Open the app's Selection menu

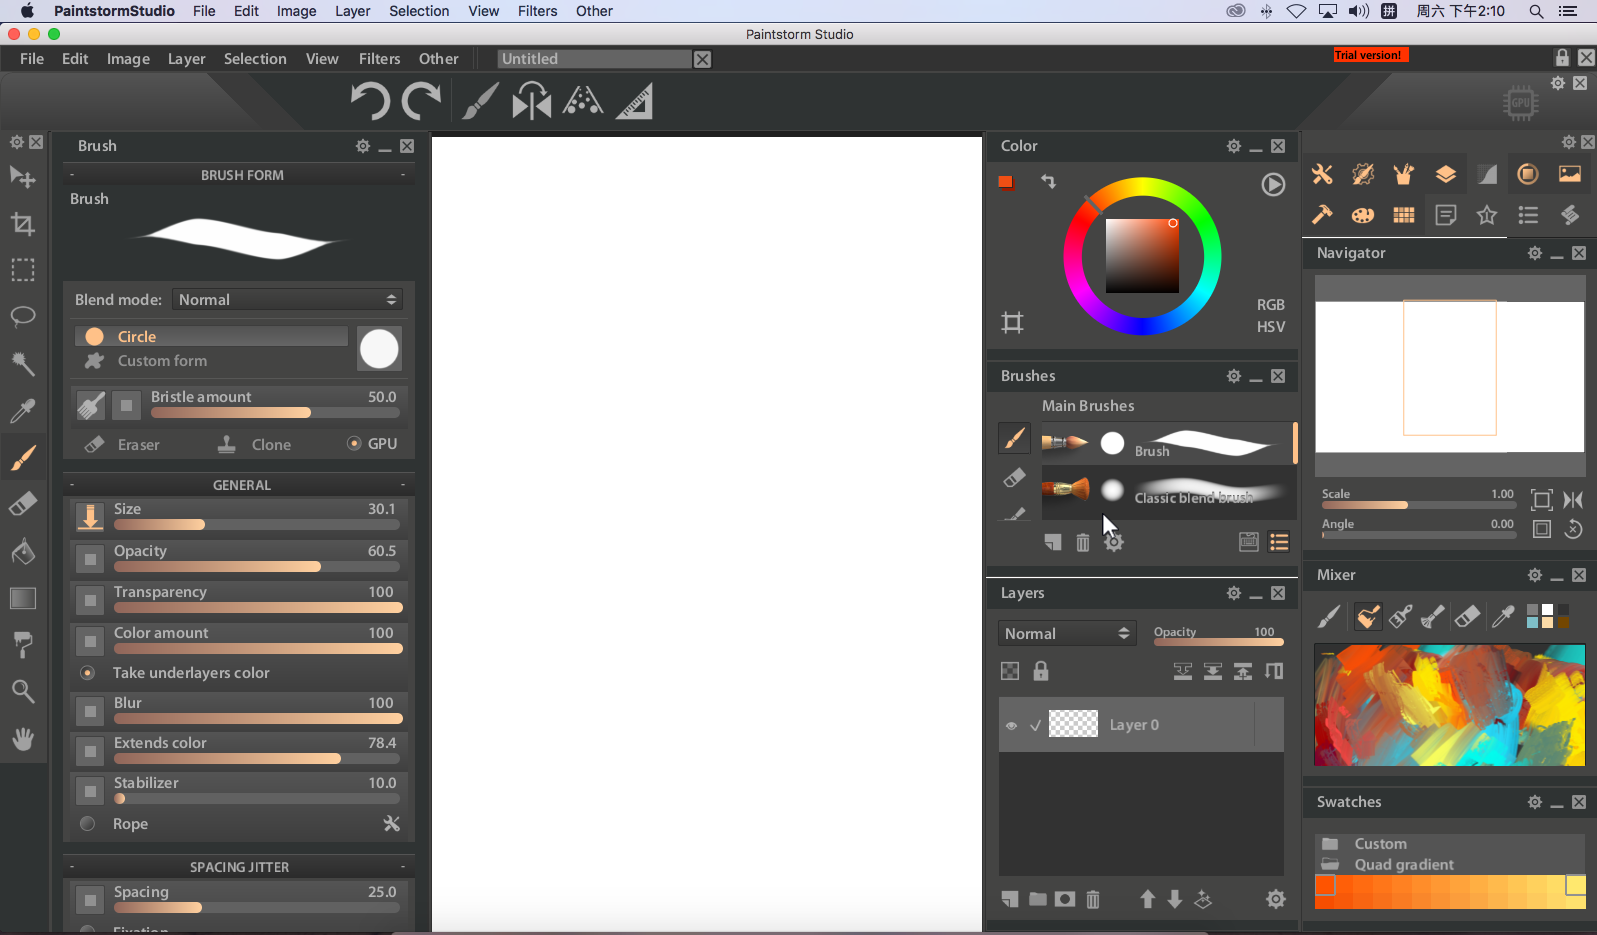pos(255,59)
